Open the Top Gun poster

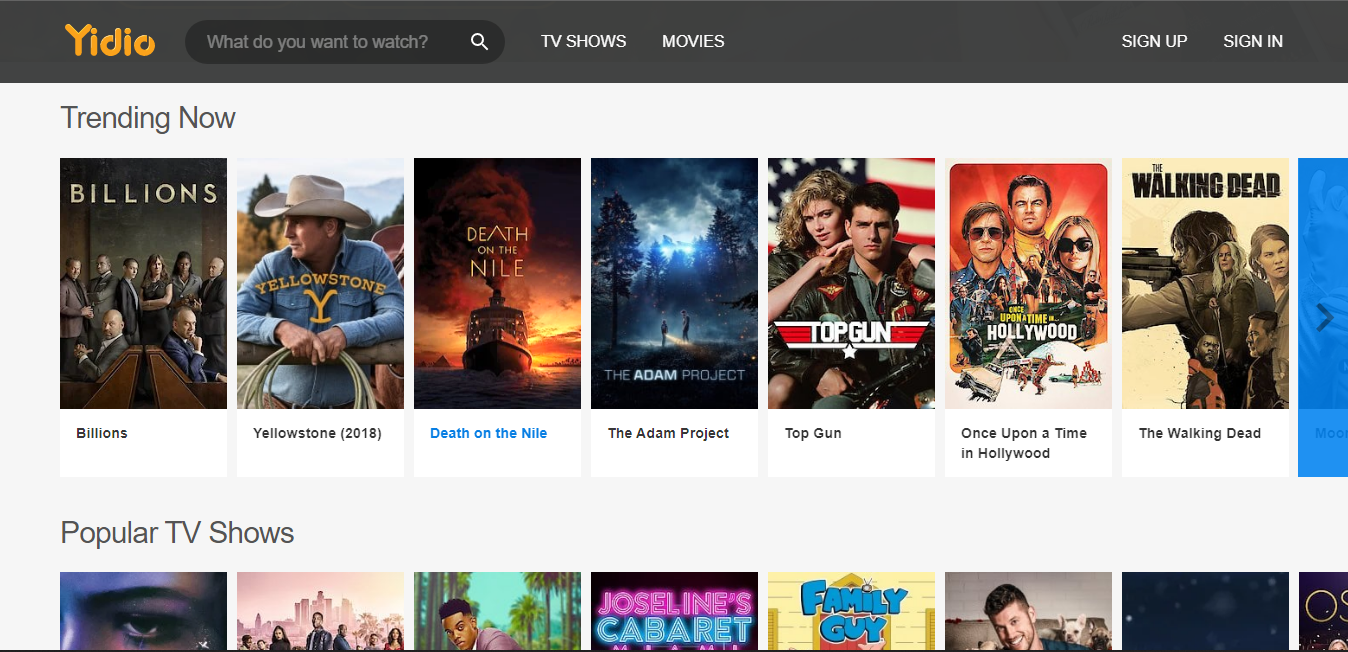(851, 283)
